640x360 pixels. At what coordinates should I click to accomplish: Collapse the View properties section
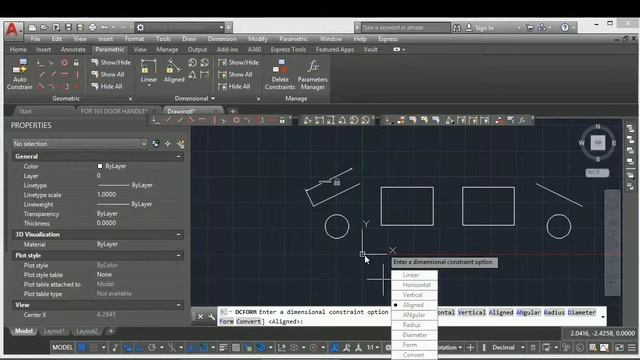[x=178, y=305]
